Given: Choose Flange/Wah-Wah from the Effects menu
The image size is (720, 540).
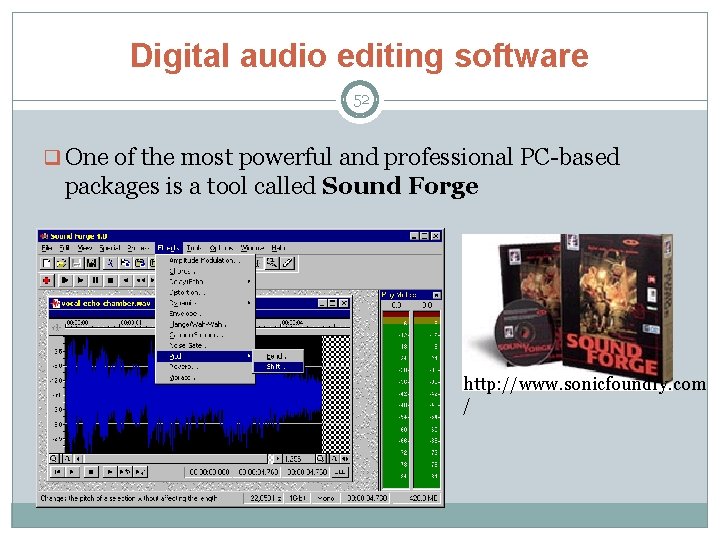Looking at the screenshot, I should pos(205,324).
